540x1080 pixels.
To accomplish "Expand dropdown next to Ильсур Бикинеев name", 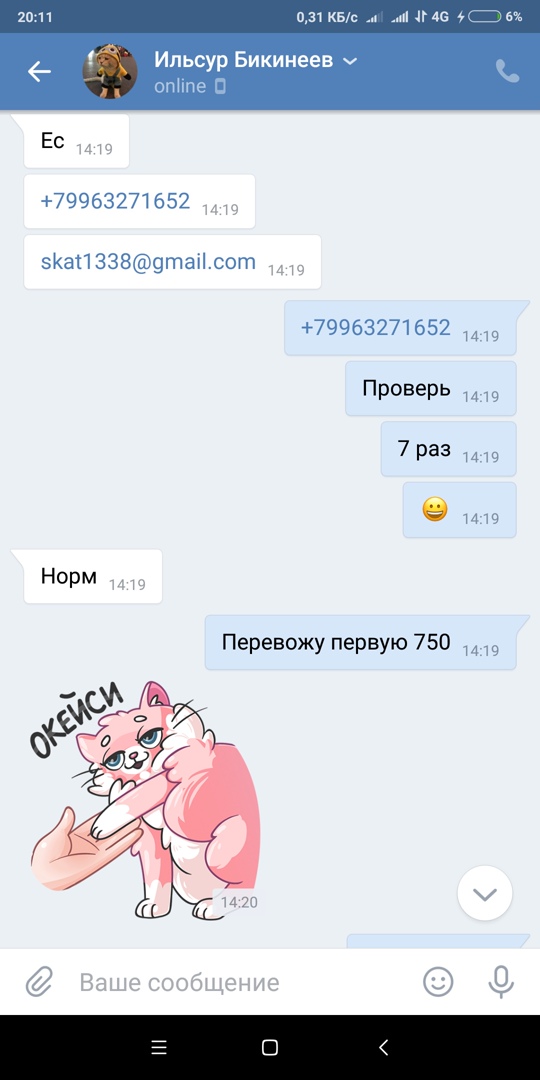I will click(x=350, y=61).
